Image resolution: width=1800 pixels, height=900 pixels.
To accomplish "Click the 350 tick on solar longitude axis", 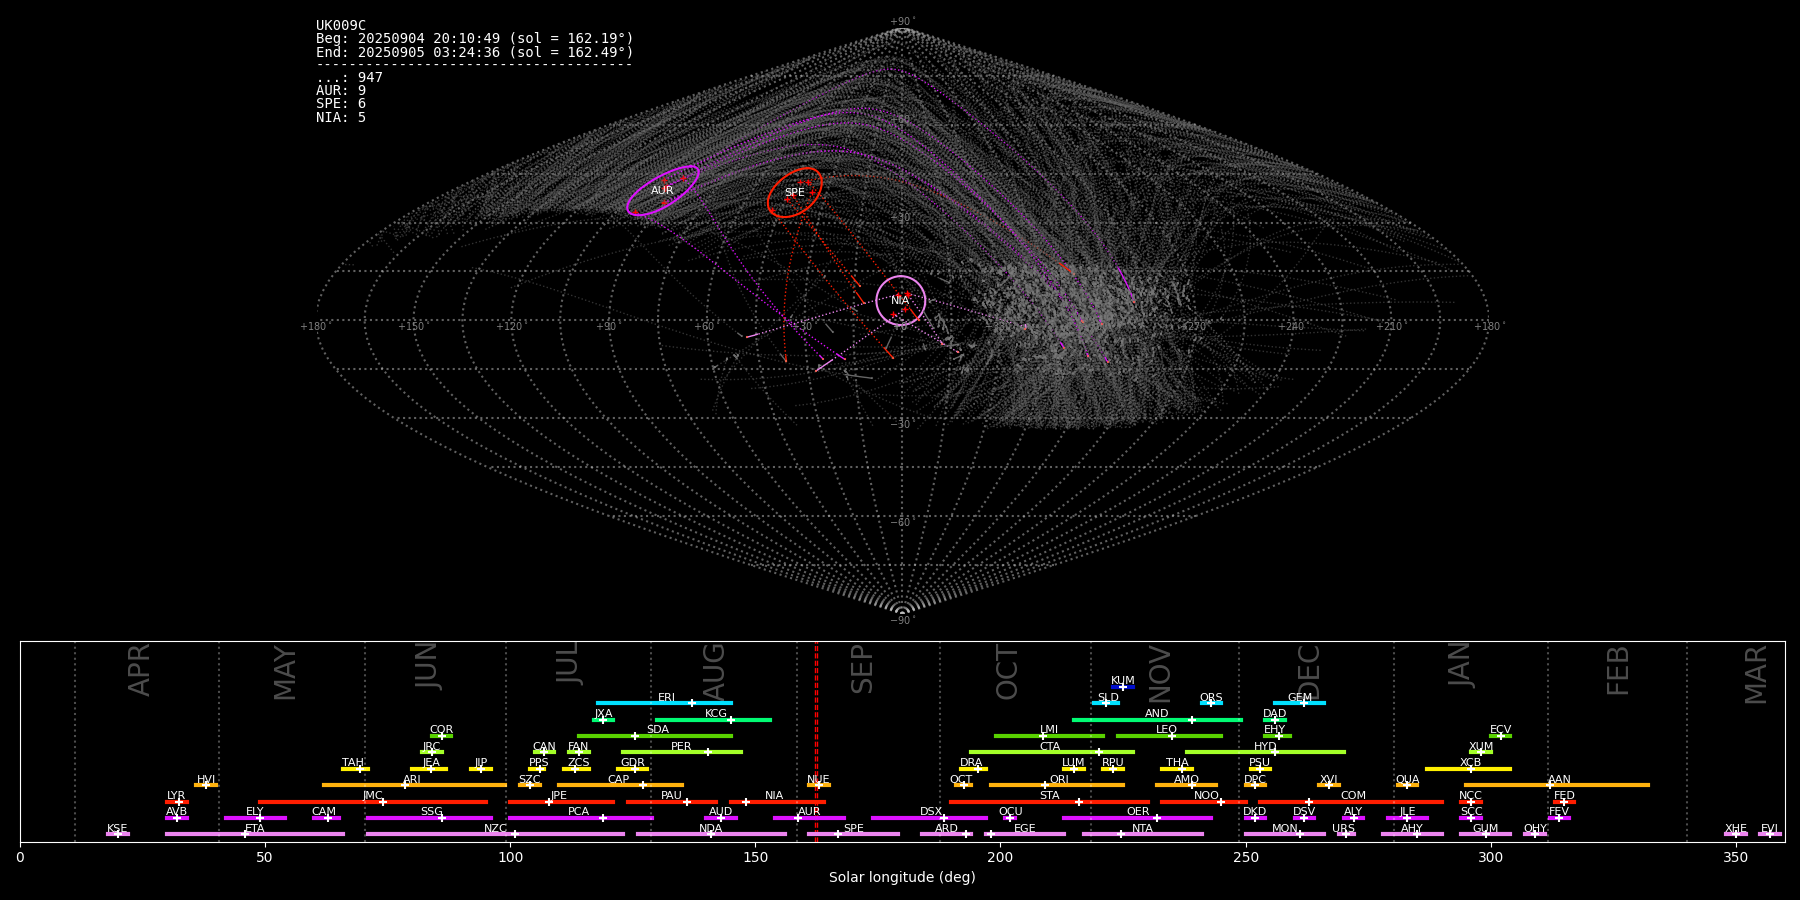I will point(1735,857).
